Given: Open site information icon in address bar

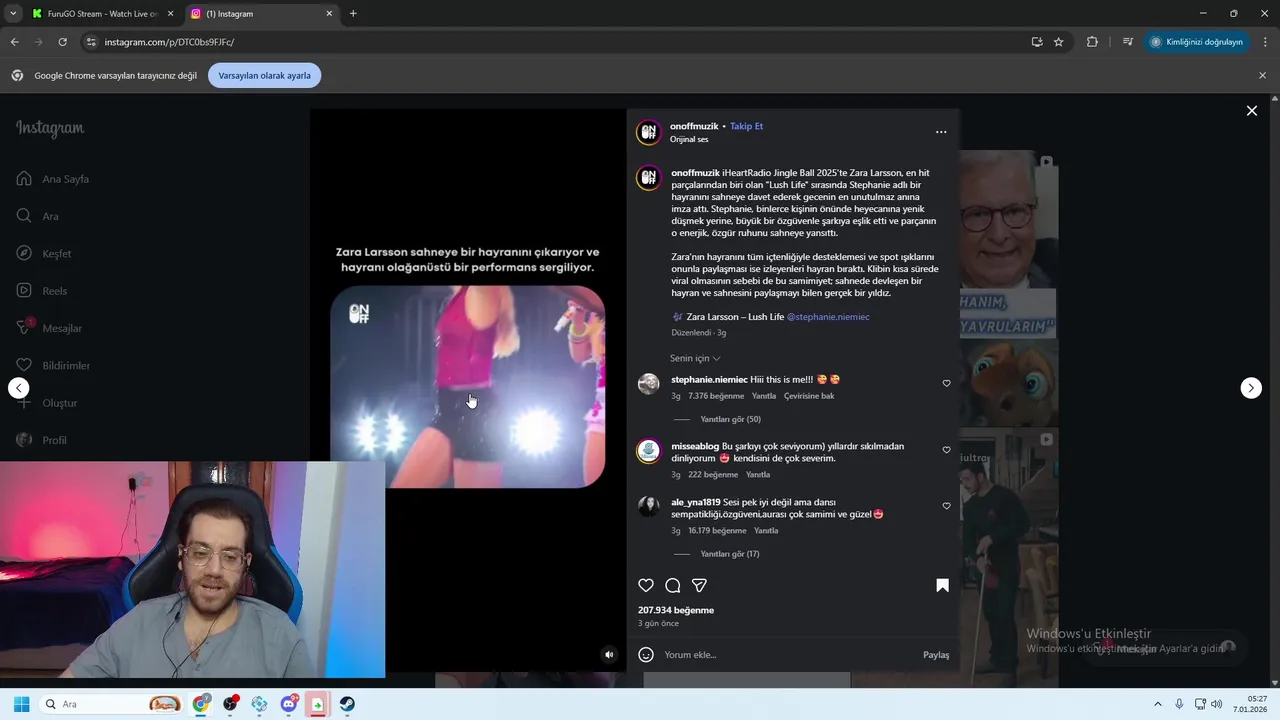Looking at the screenshot, I should click(91, 42).
